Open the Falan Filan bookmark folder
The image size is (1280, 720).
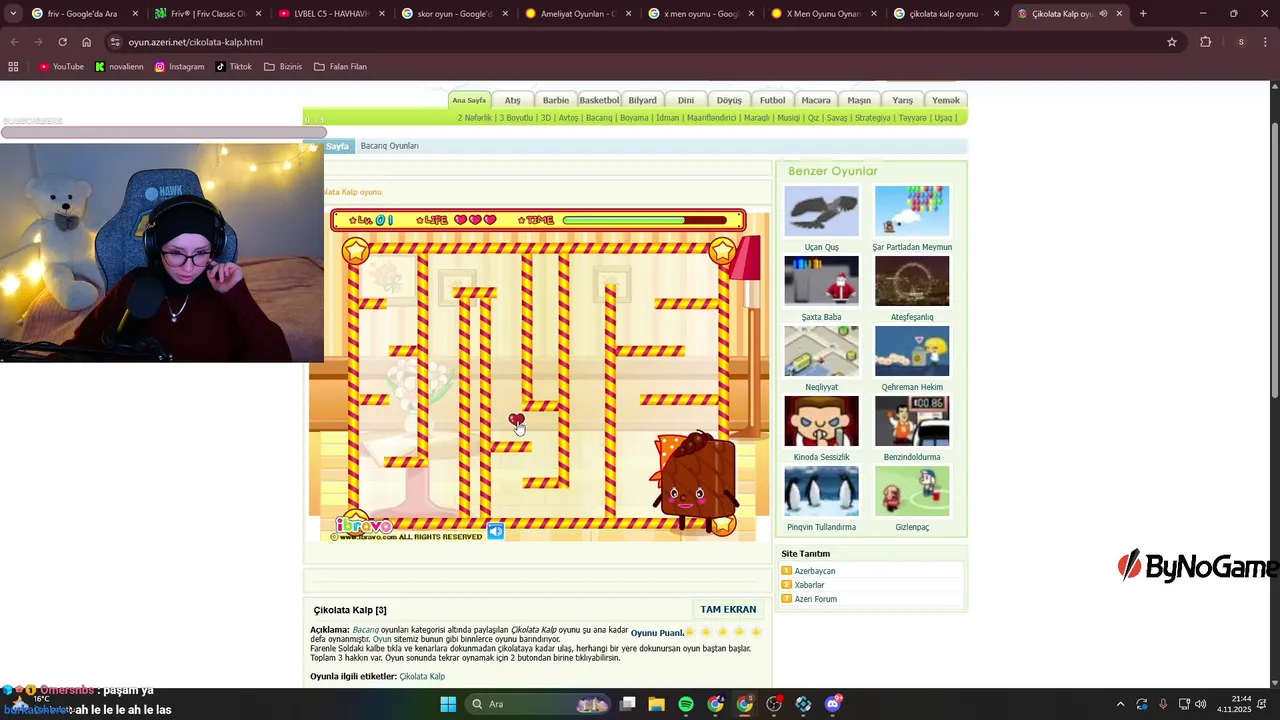(340, 67)
